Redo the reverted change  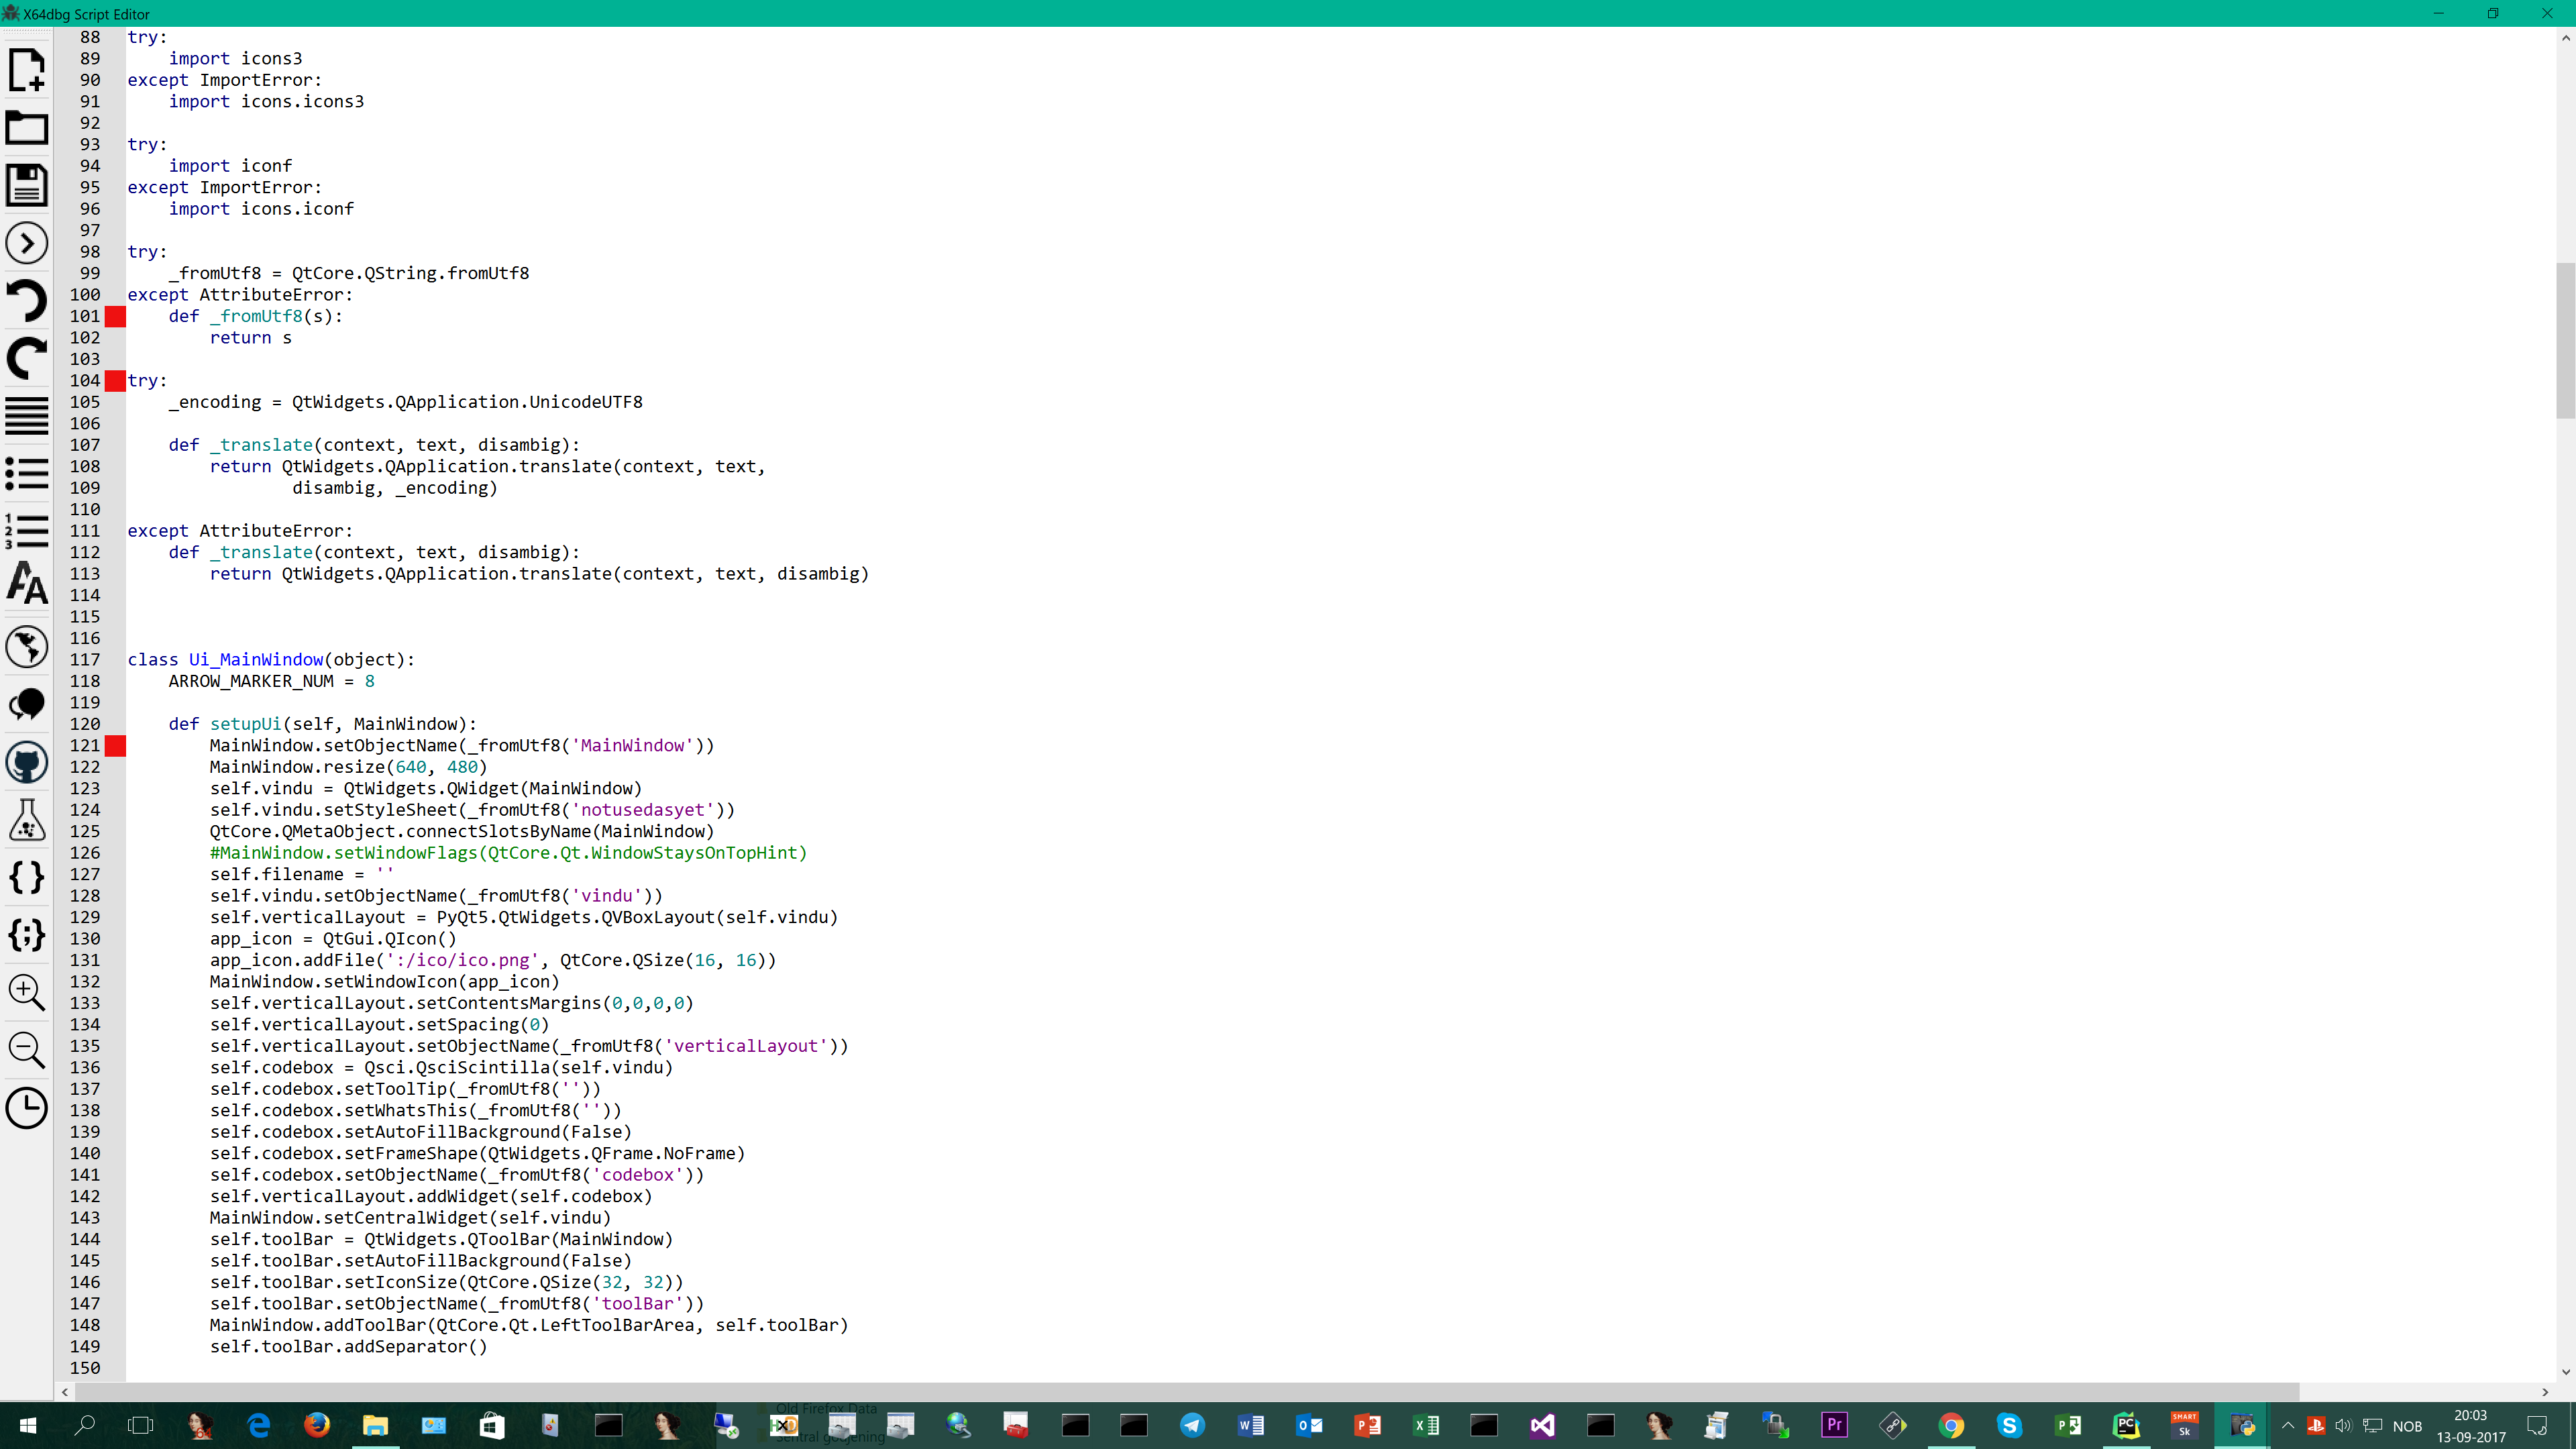27,358
